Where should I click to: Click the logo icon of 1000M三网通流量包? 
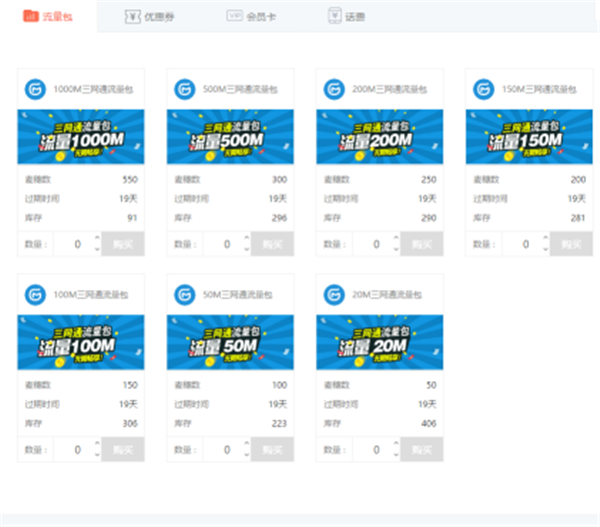click(35, 89)
